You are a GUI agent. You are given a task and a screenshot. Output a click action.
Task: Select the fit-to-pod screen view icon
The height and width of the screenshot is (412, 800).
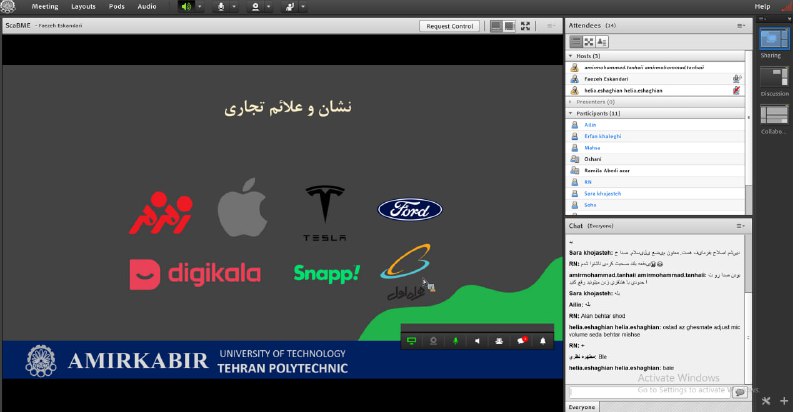[496, 26]
